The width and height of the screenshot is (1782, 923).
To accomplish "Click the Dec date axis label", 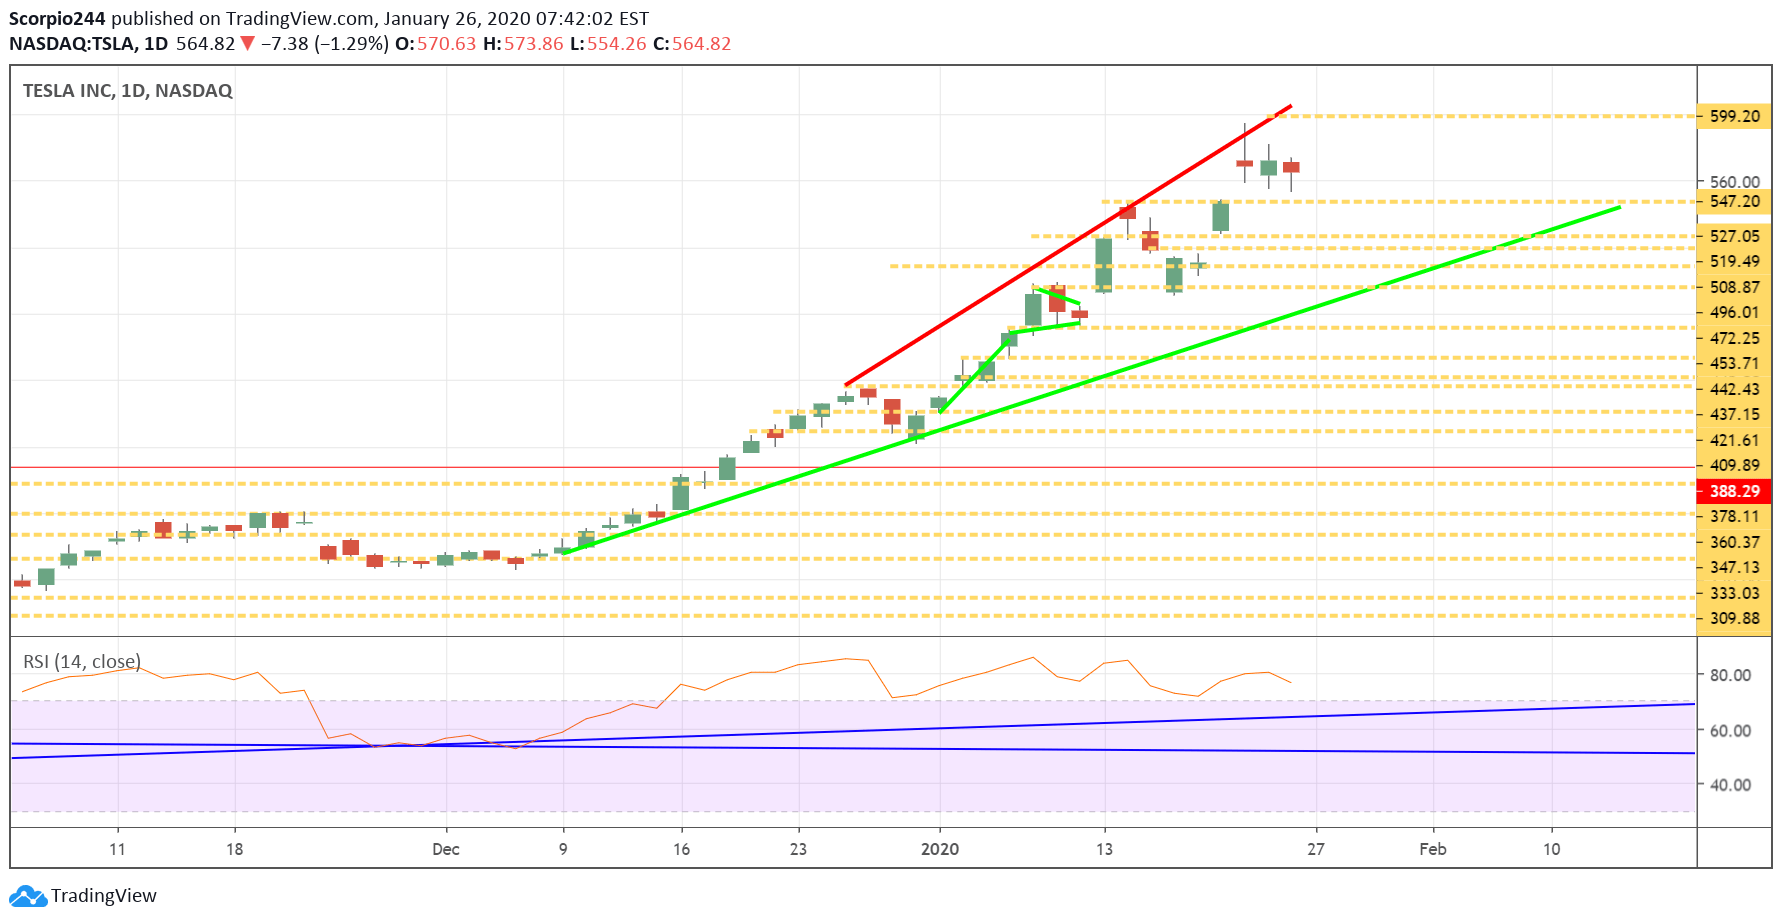I will [446, 849].
